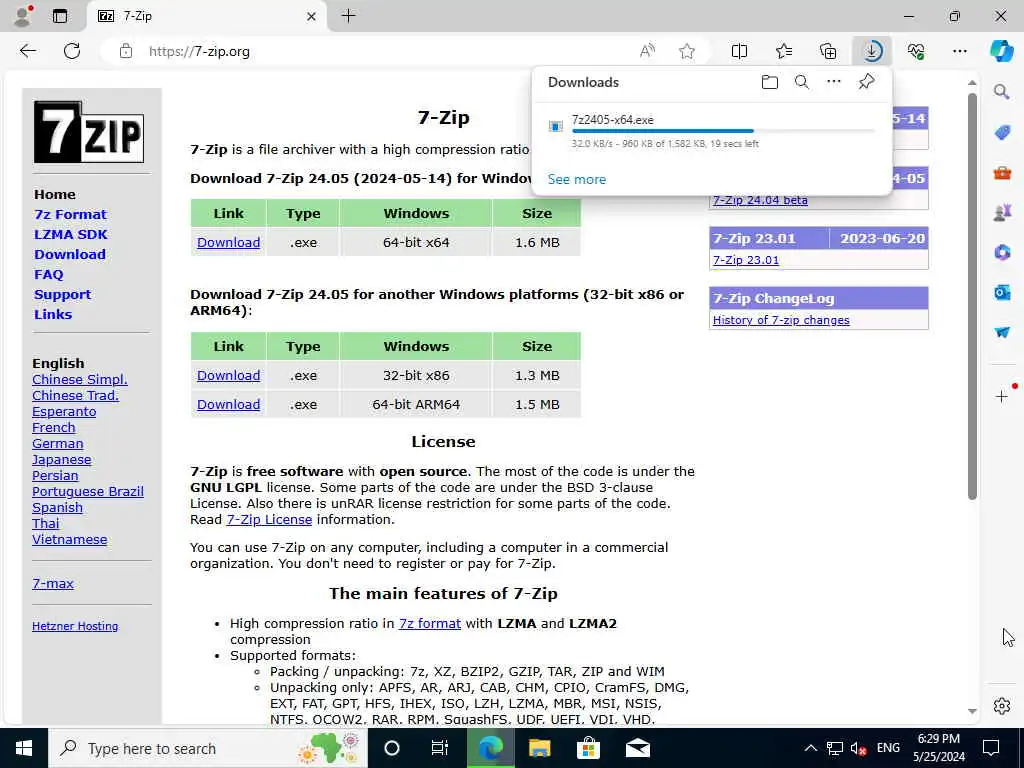Open Windows Start menu
Image resolution: width=1024 pixels, height=768 pixels.
(x=24, y=748)
